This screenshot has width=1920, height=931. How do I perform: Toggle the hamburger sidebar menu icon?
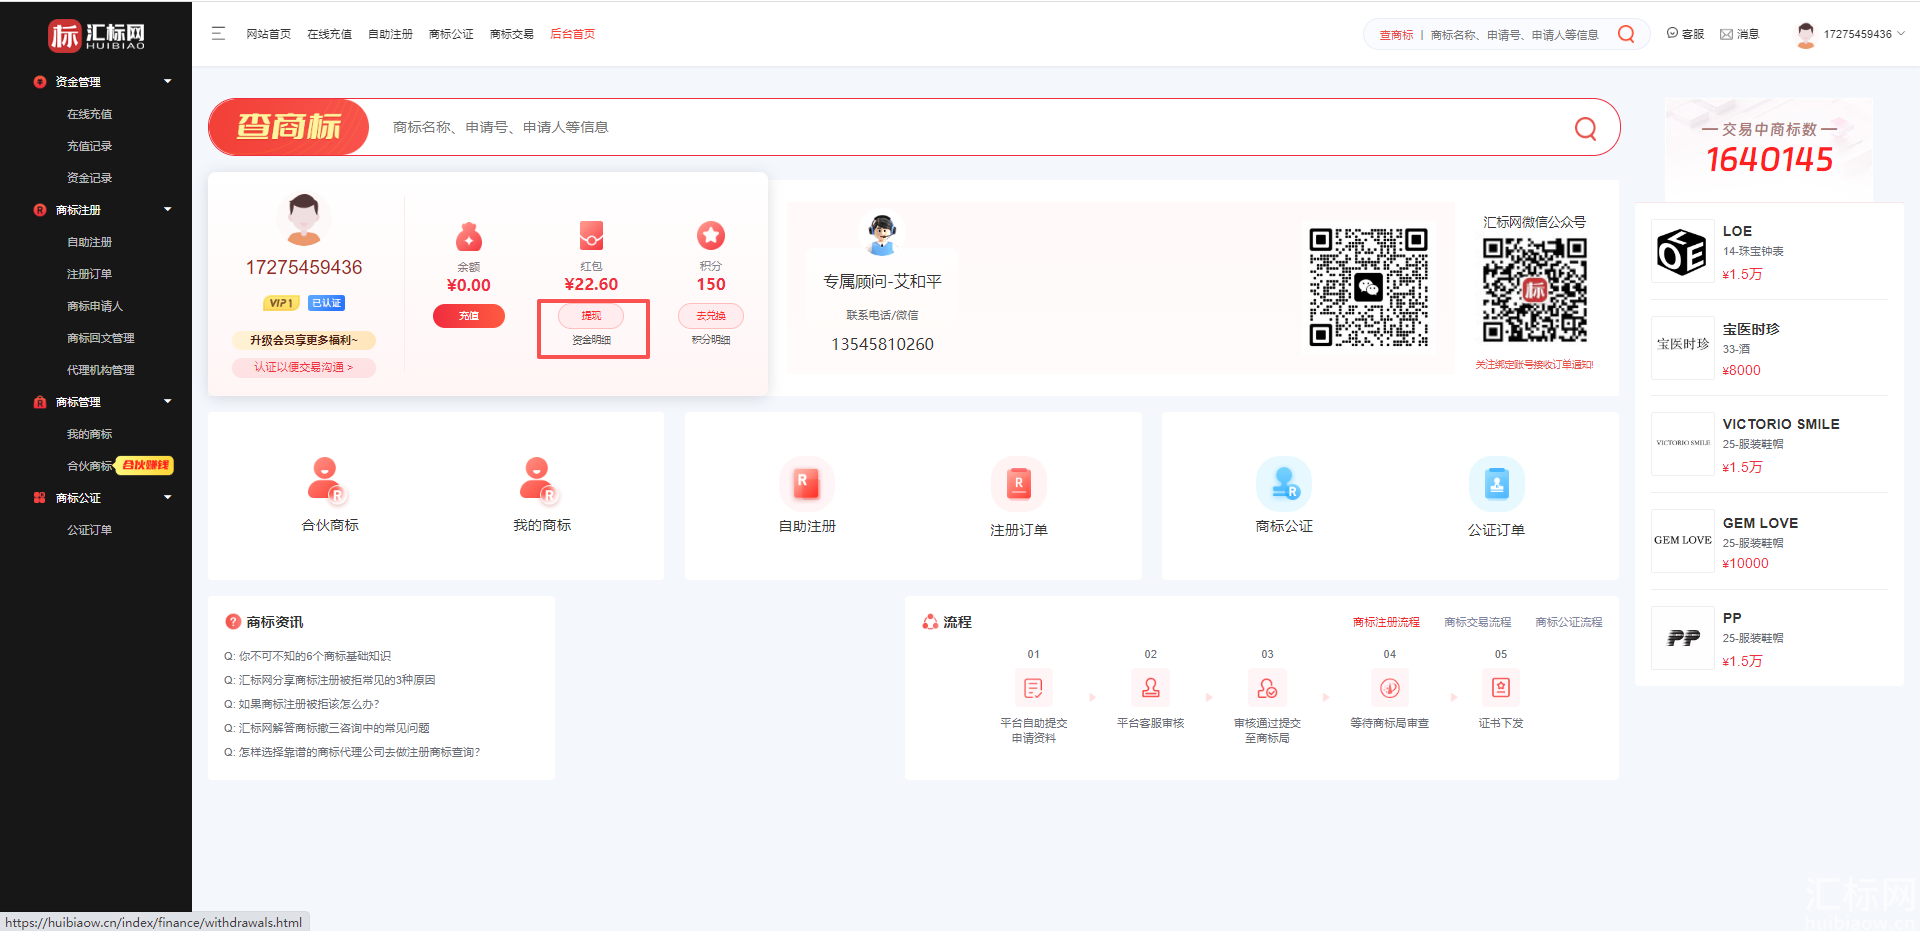click(x=218, y=33)
